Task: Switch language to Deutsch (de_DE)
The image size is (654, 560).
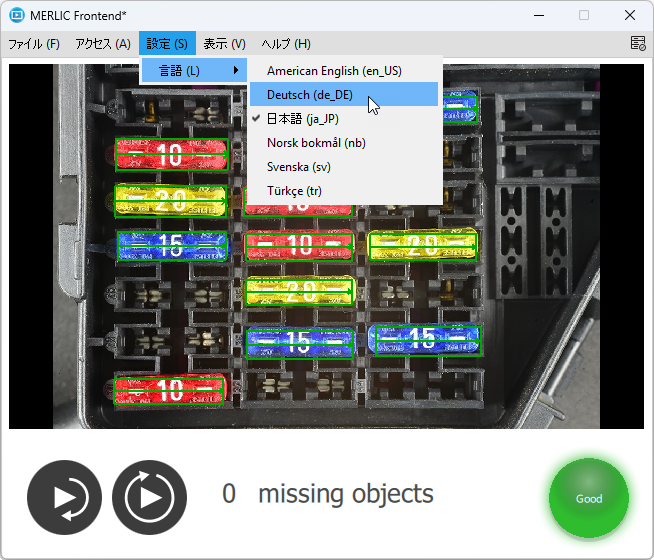Action: (310, 95)
